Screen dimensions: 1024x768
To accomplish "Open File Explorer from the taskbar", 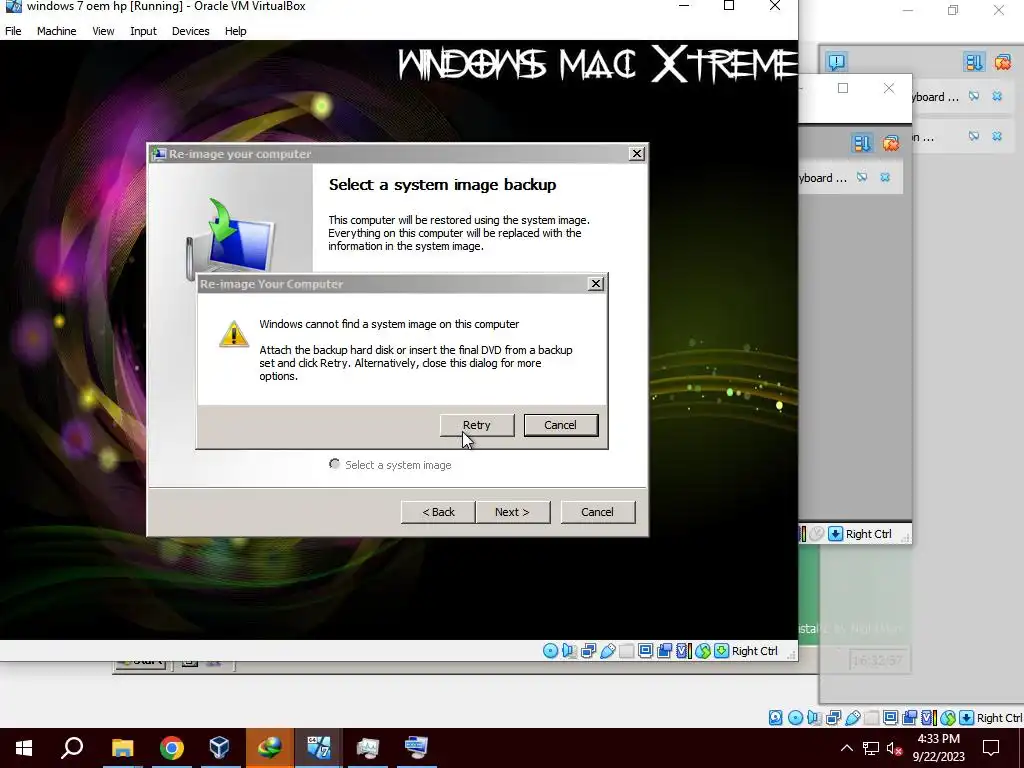I will click(122, 748).
